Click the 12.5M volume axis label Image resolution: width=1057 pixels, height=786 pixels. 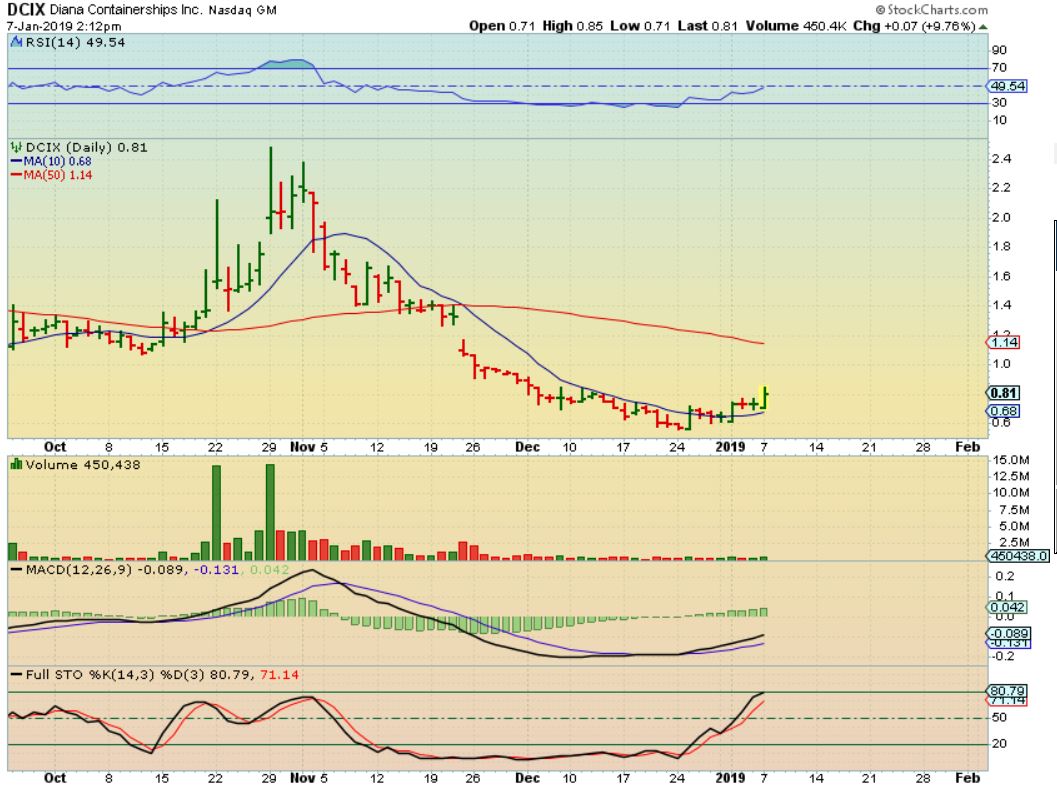tap(1010, 476)
